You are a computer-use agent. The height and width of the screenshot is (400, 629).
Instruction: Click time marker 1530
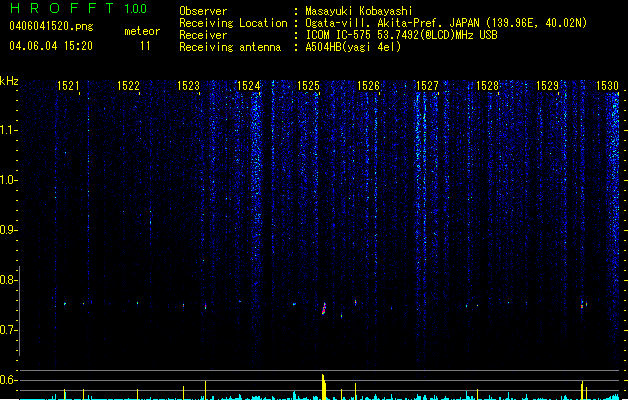click(x=607, y=86)
